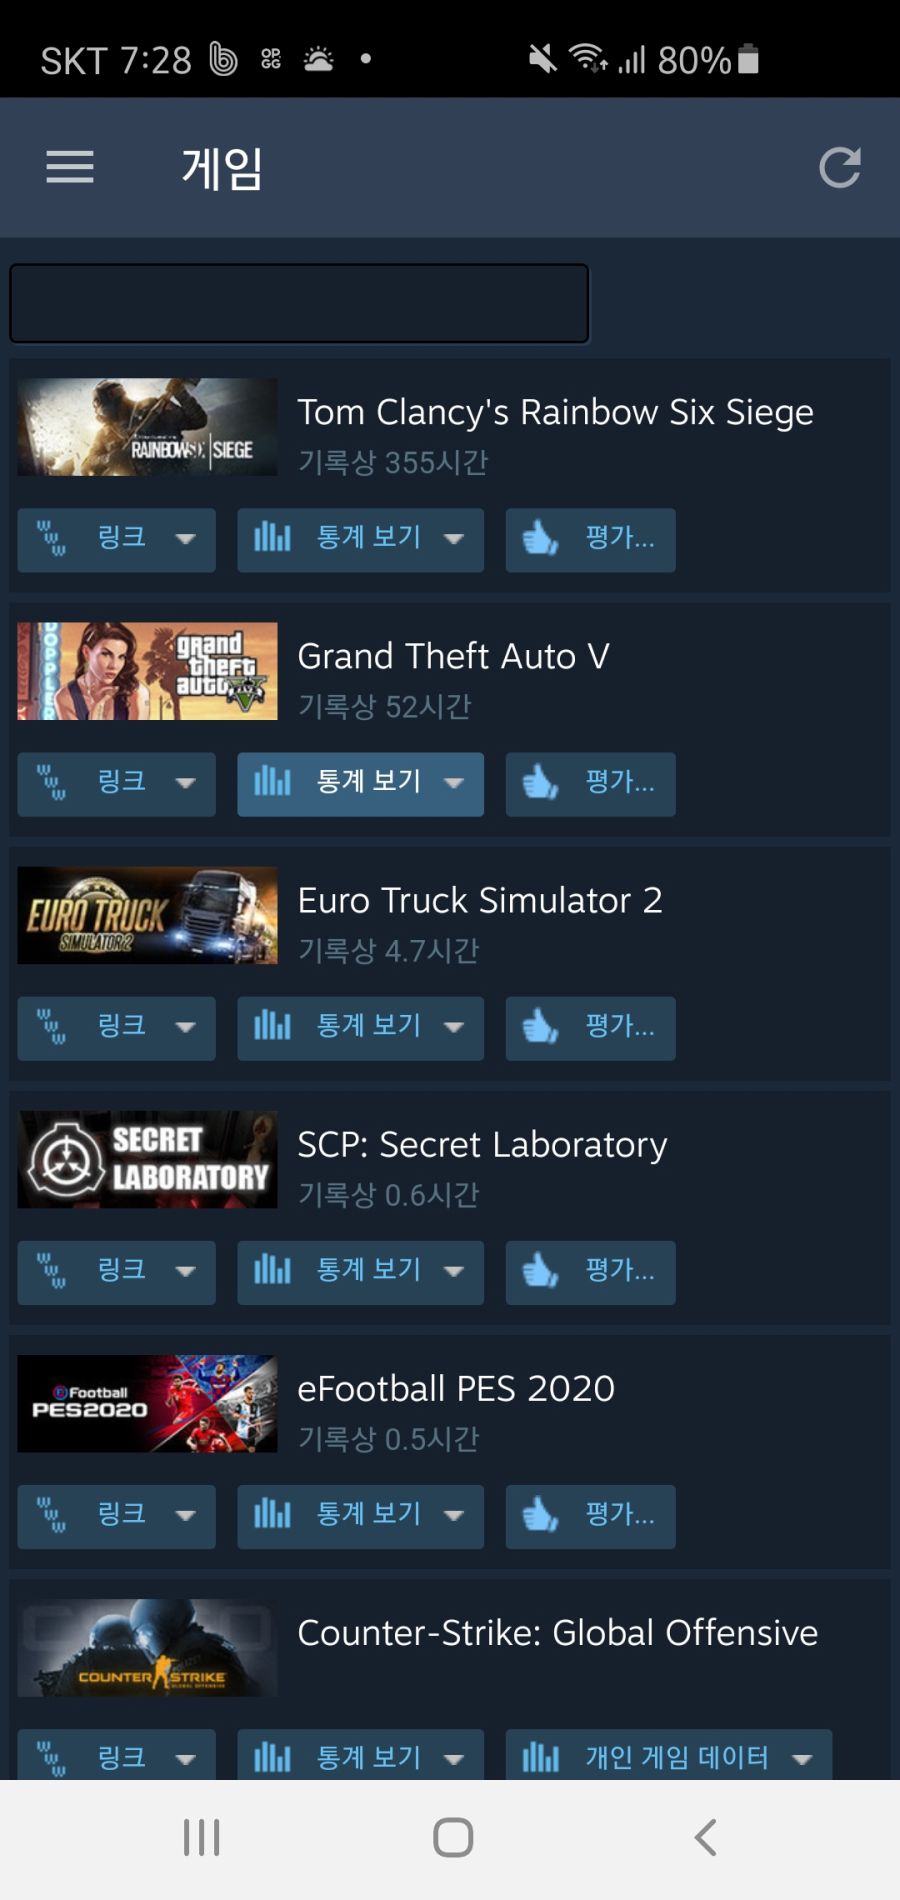900x1900 pixels.
Task: Tap the stats bar-chart icon for Counter-Strike
Action: (x=272, y=1757)
